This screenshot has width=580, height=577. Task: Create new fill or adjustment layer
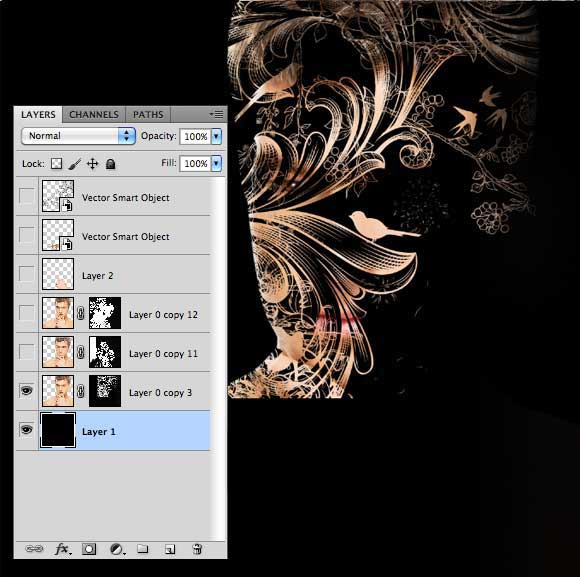[x=117, y=549]
